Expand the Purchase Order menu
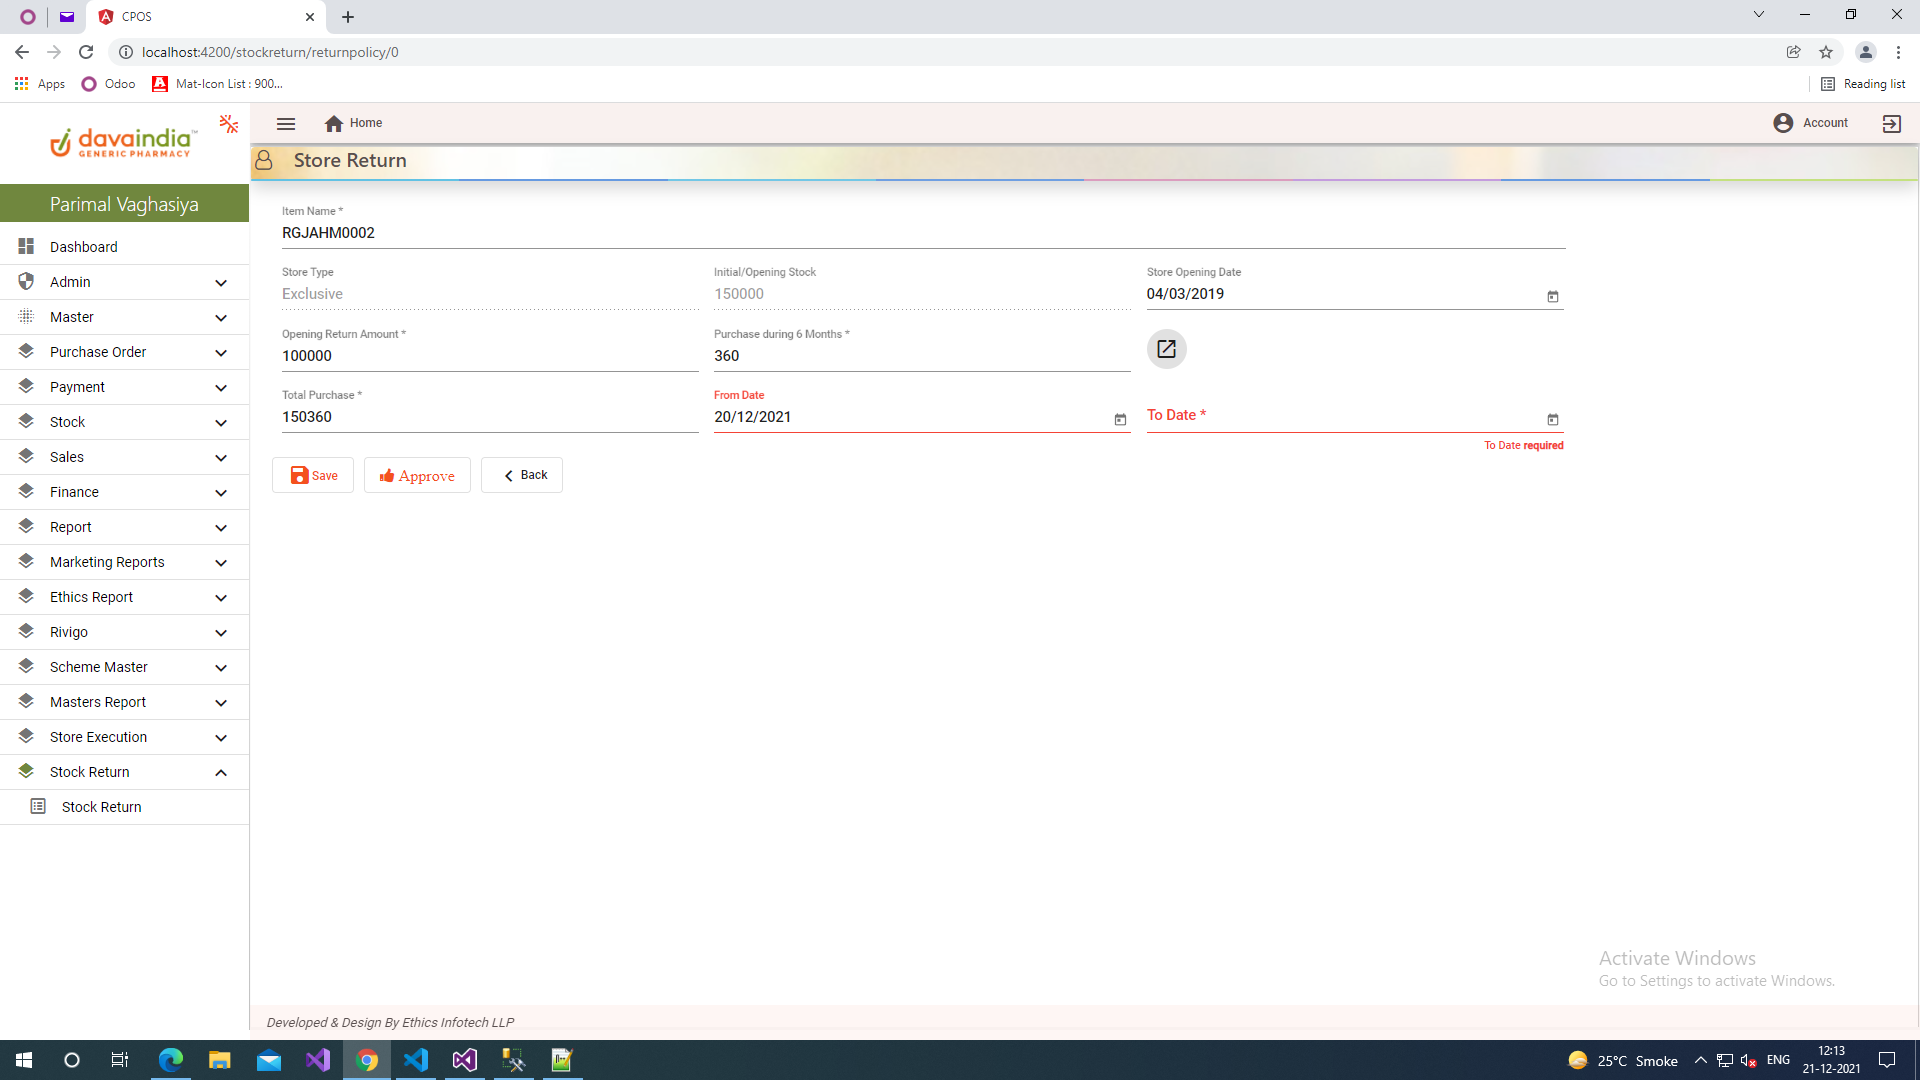This screenshot has width=1920, height=1080. point(124,352)
